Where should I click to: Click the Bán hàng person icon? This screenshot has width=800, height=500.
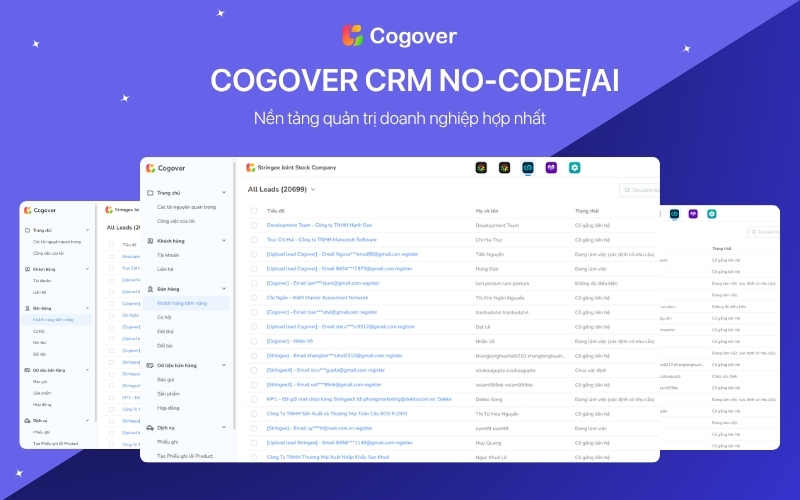pos(150,288)
